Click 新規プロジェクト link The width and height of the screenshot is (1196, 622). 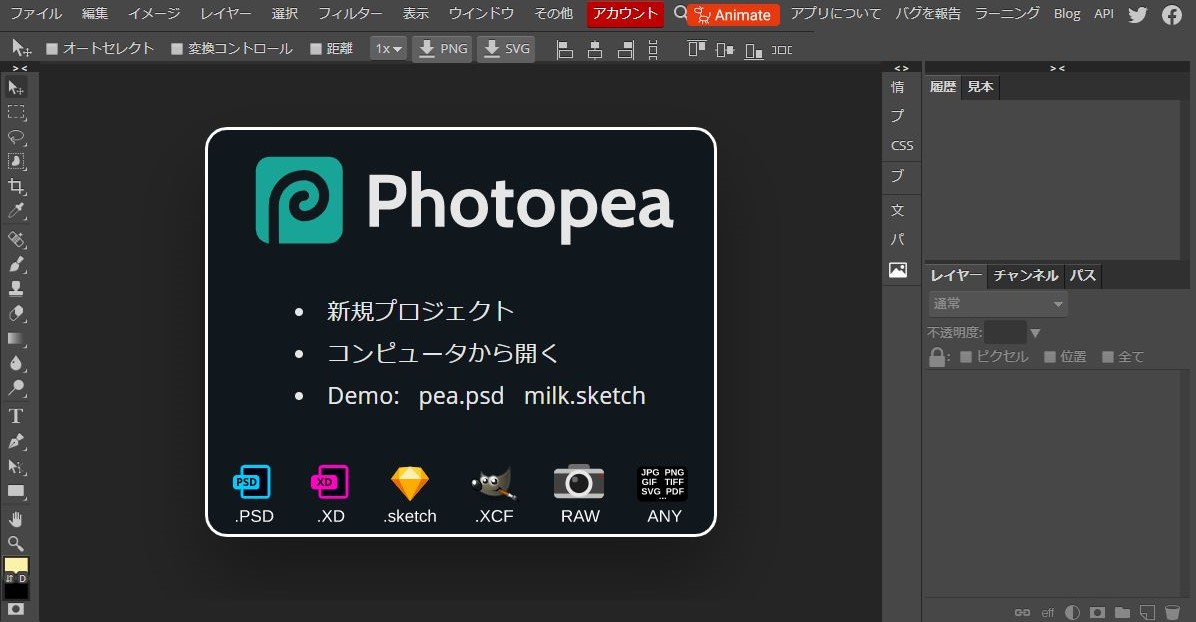point(420,311)
